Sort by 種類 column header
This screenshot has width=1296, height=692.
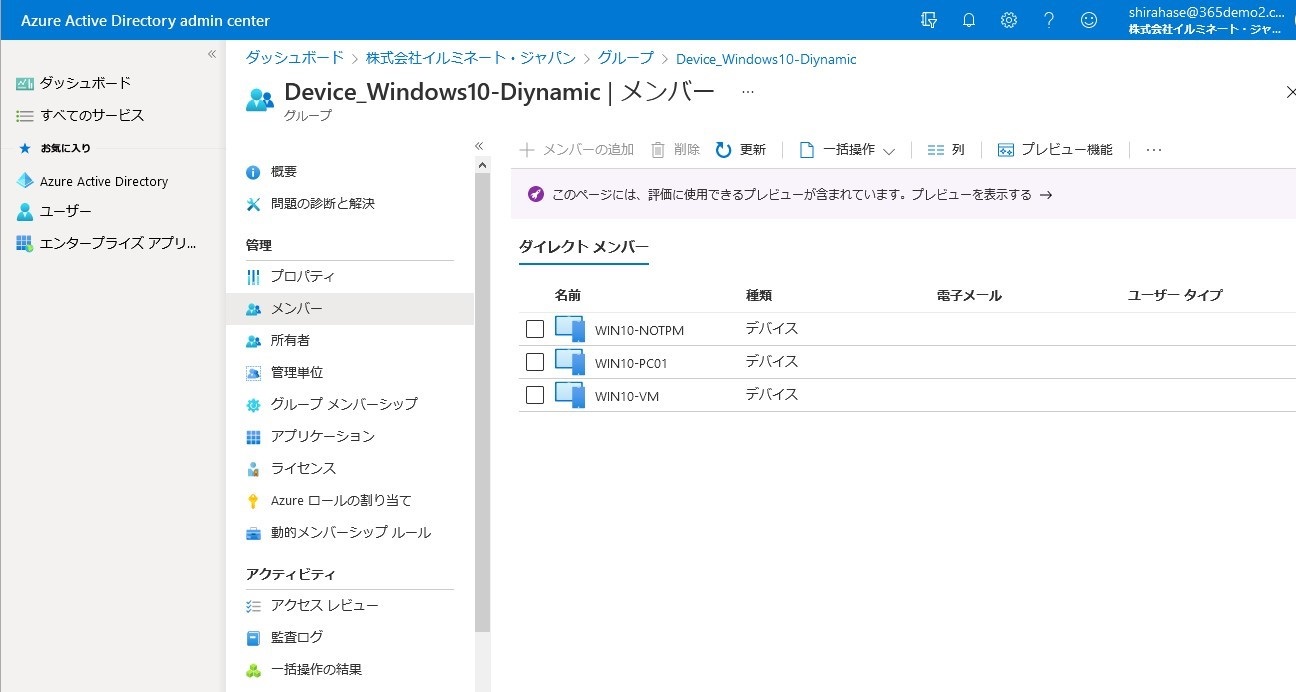[758, 295]
